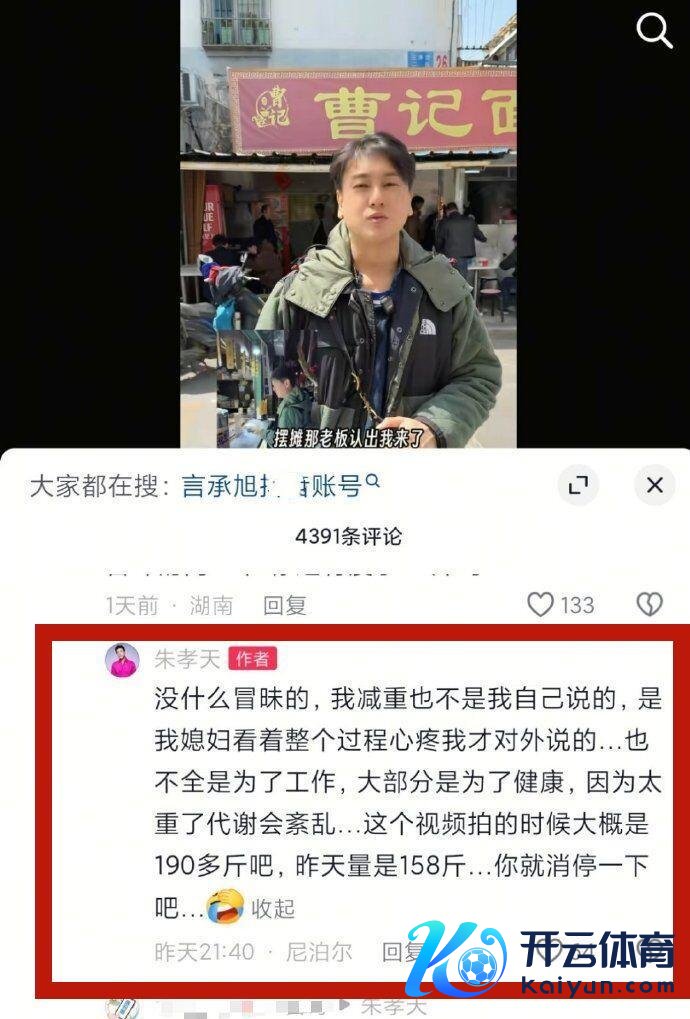This screenshot has width=690, height=1019.
Task: Close the comments panel
Action: click(x=654, y=485)
